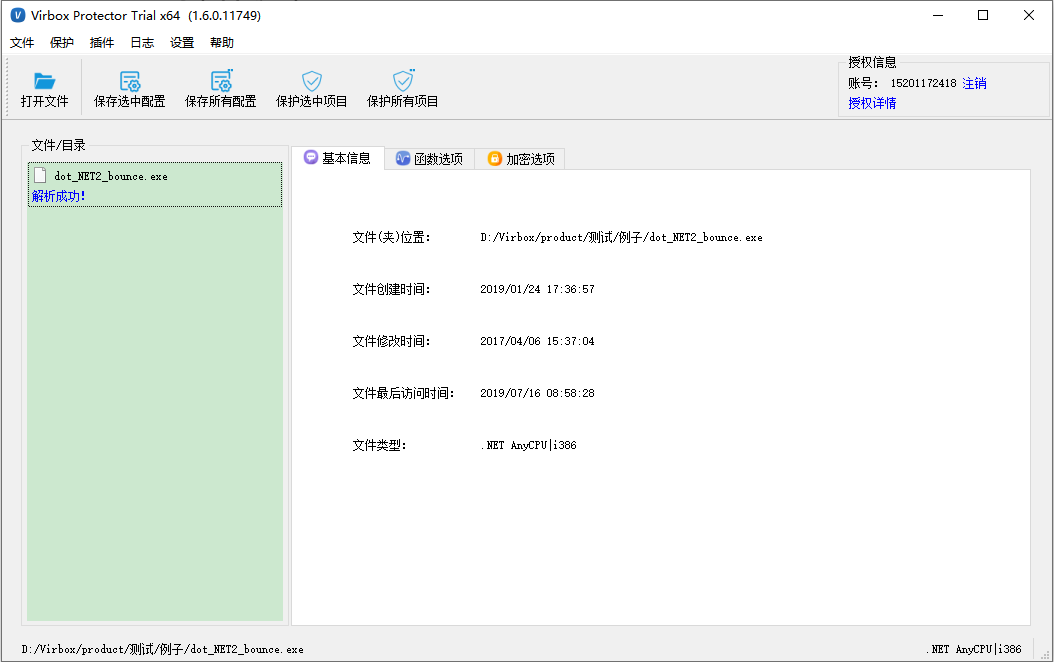
Task: Switch to the 函数选项 tab
Action: (x=430, y=159)
